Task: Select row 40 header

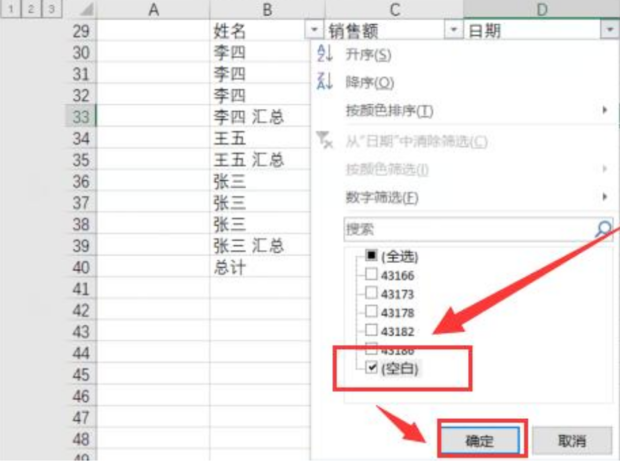Action: tap(81, 267)
